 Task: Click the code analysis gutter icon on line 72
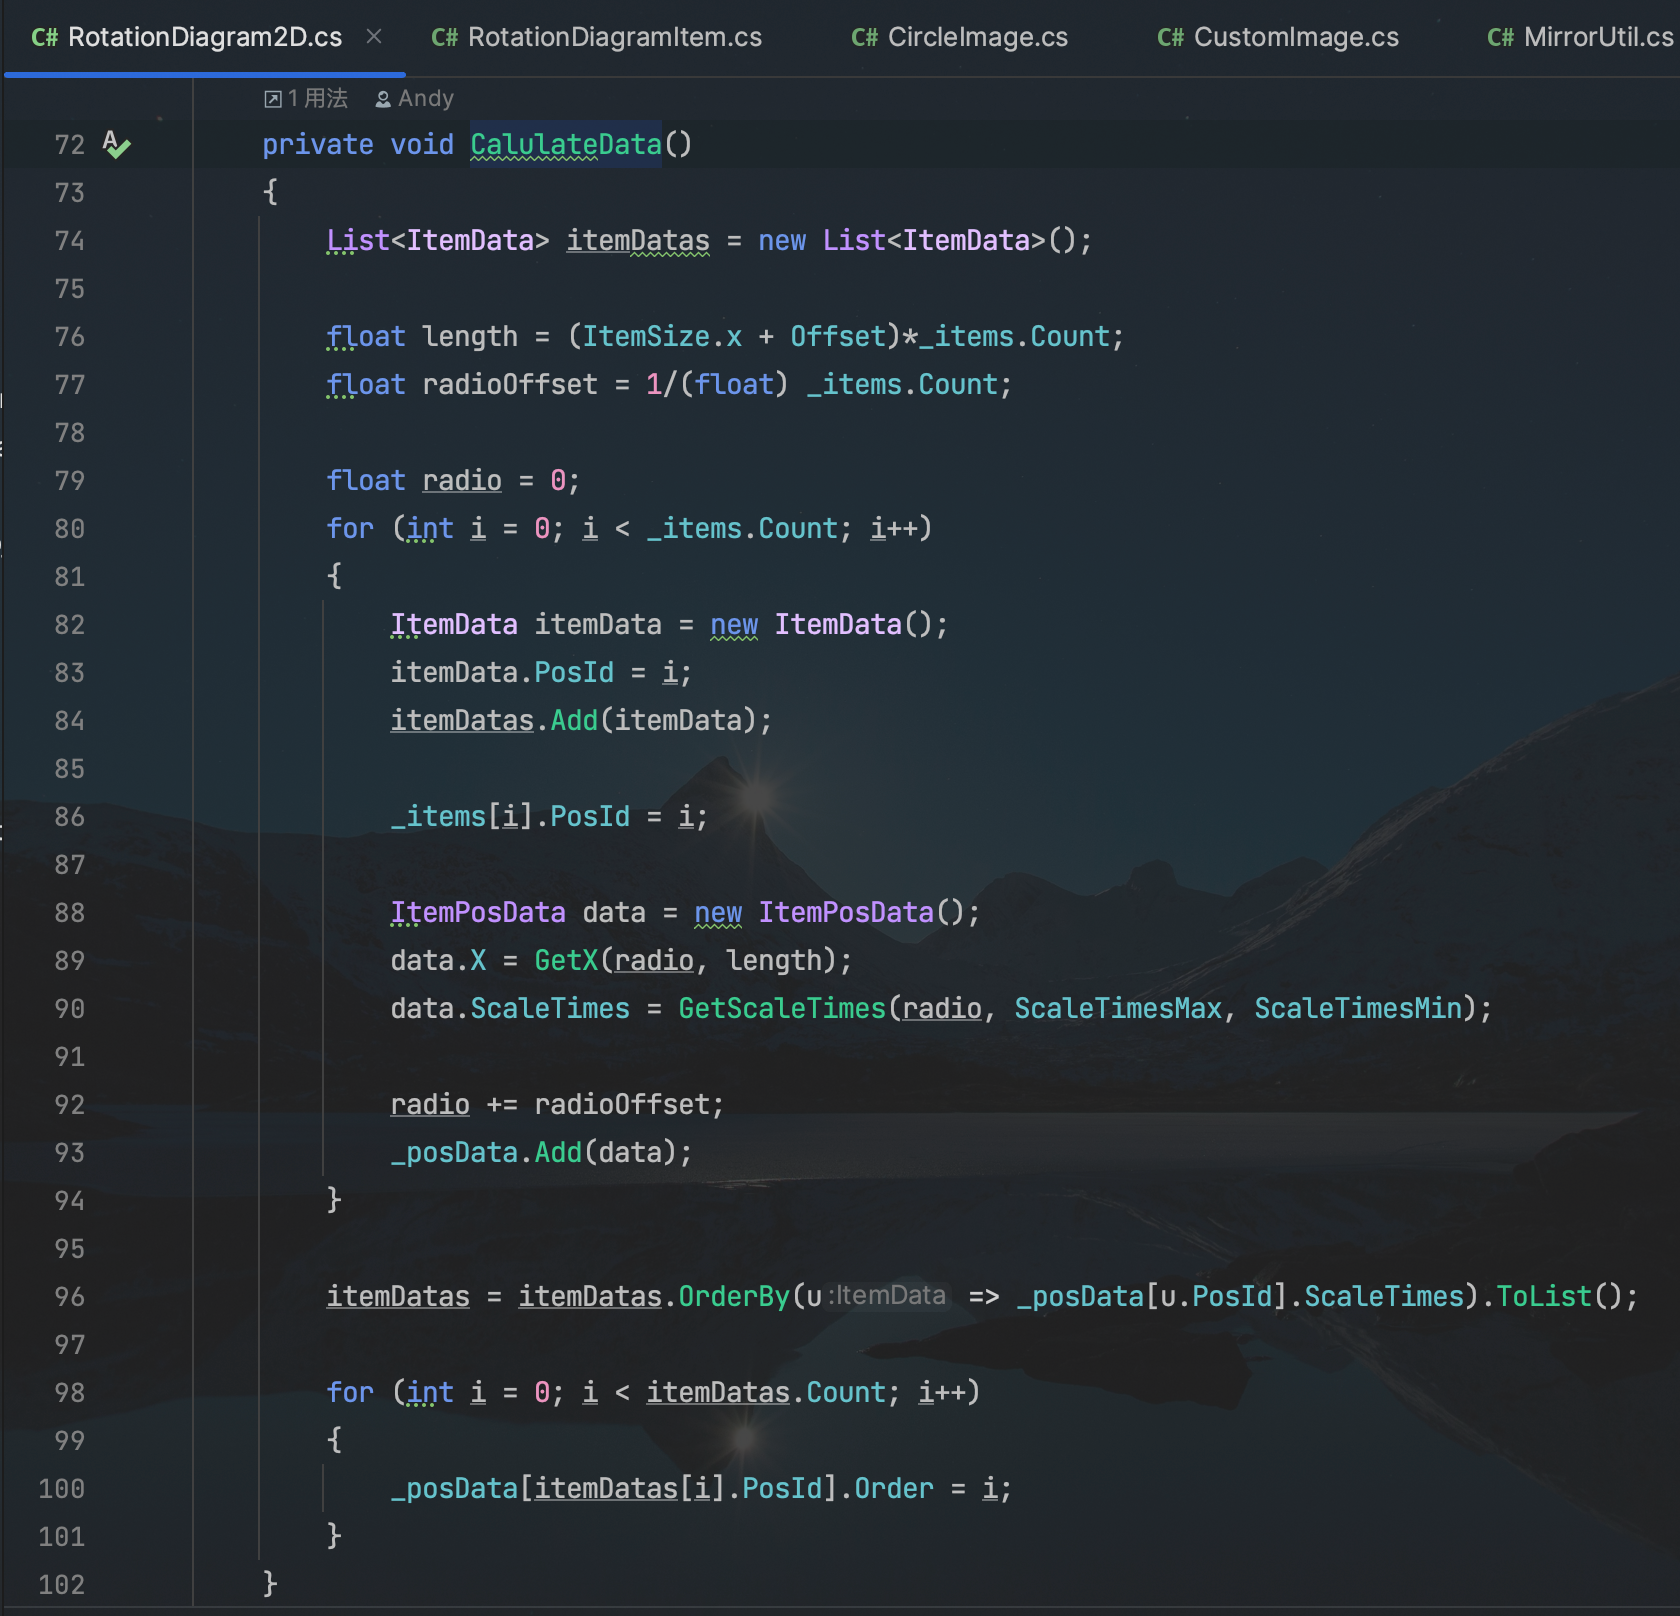tap(116, 145)
